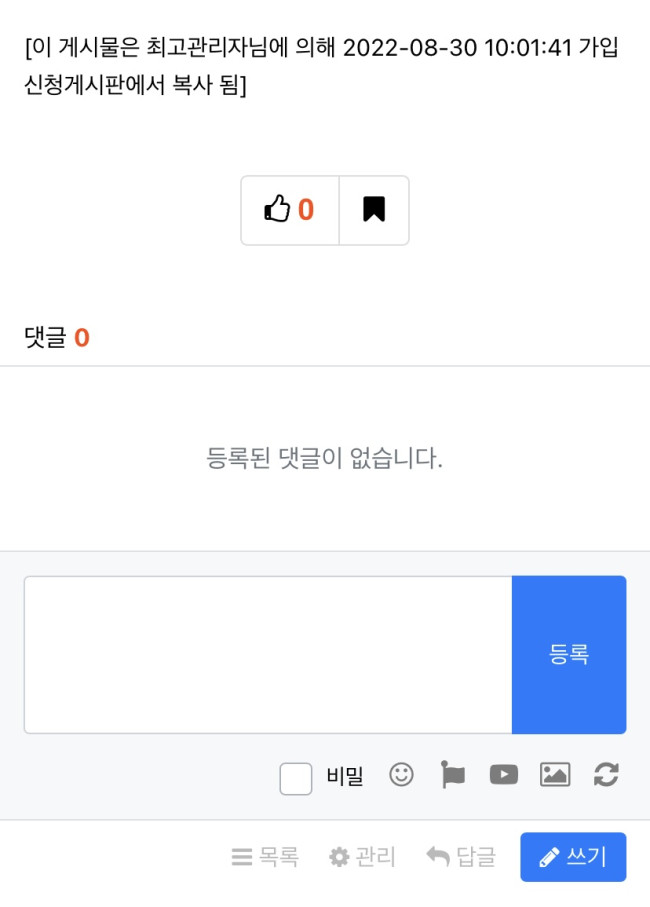The image size is (650, 907).
Task: Submit the comment with the 등록 button
Action: 569,654
